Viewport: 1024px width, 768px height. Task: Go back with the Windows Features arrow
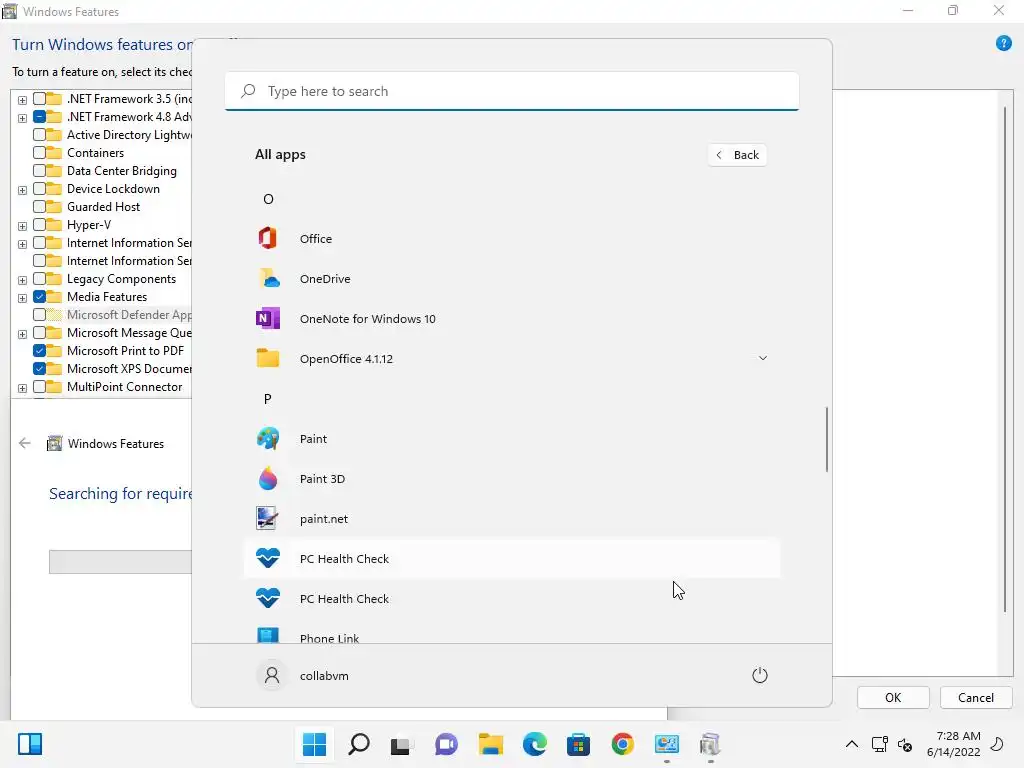pos(25,443)
